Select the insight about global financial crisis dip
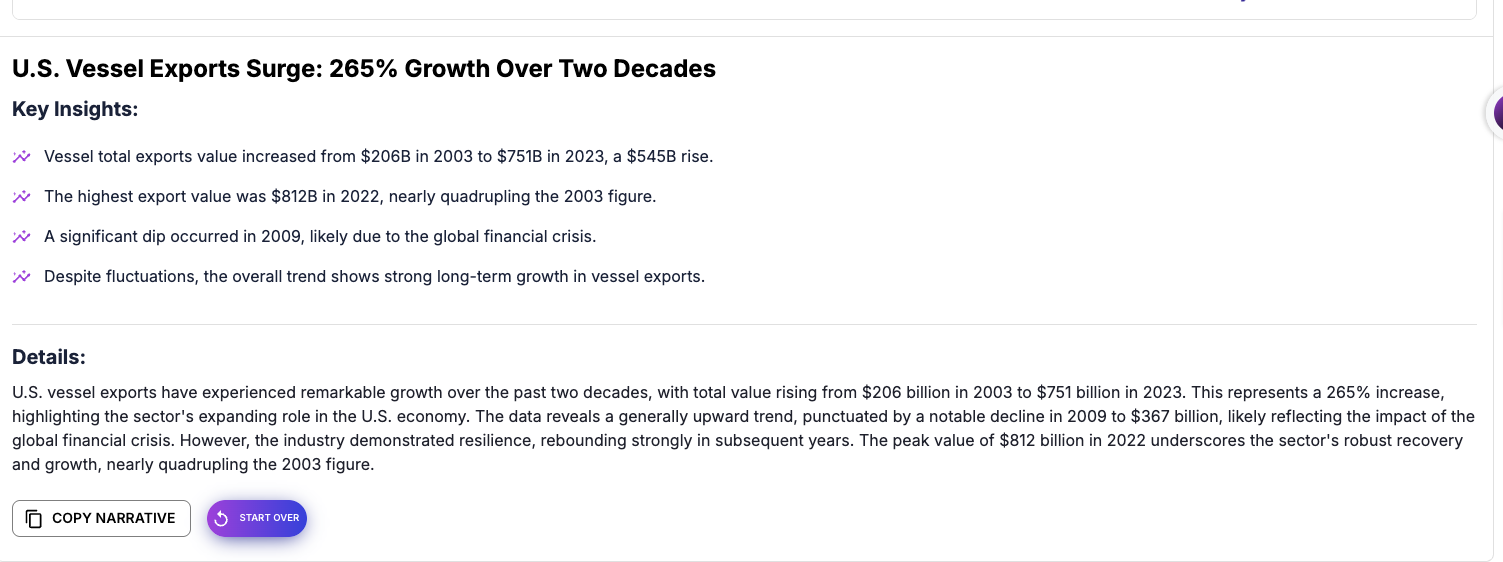Screen dimensions: 1503x562 [320, 237]
